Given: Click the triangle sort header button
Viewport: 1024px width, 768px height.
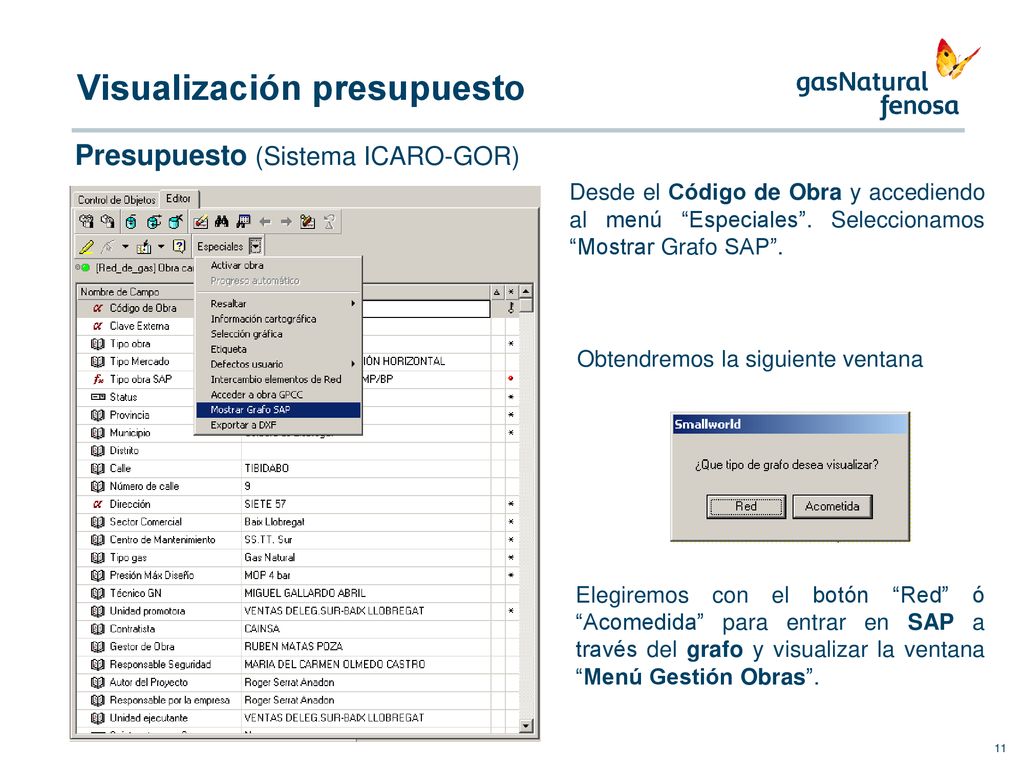Looking at the screenshot, I should (x=496, y=292).
